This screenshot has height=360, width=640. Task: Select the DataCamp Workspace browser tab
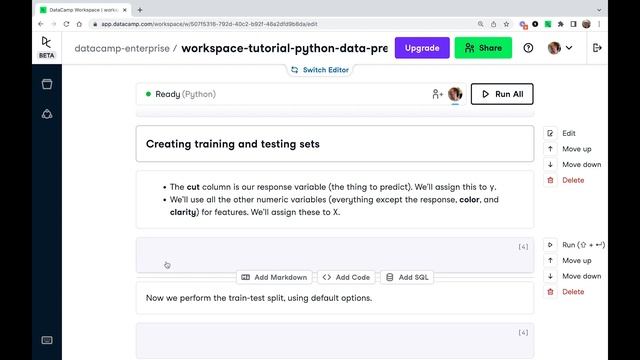click(83, 10)
